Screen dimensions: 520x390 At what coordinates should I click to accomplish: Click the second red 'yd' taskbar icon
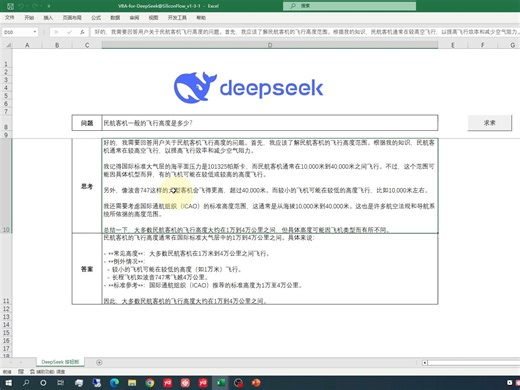203,383
